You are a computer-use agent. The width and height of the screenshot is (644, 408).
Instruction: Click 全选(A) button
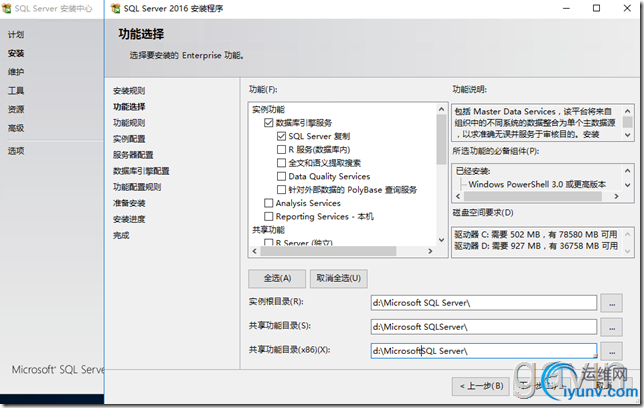tap(277, 279)
